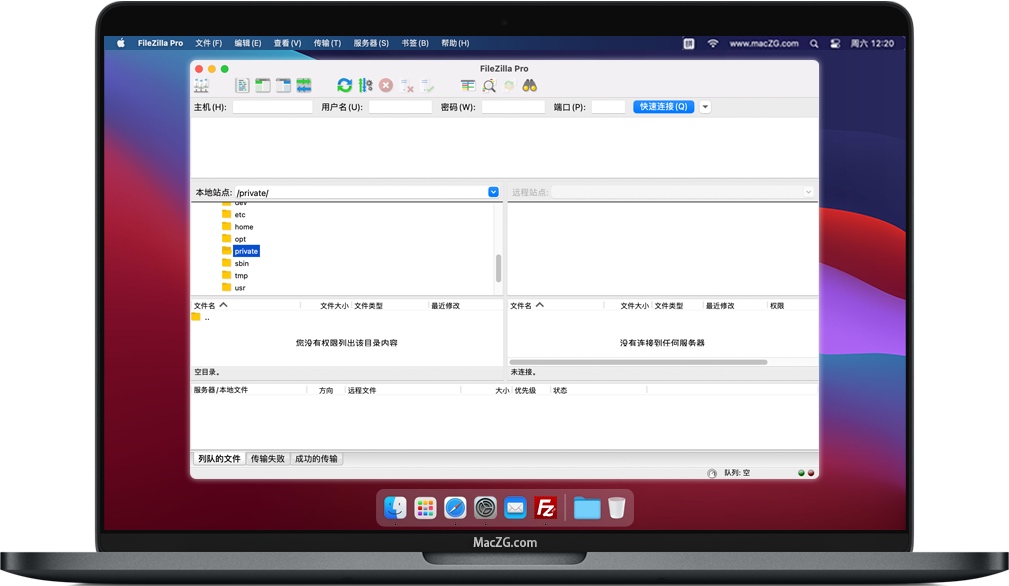Open the 传输(T) menu

(327, 43)
